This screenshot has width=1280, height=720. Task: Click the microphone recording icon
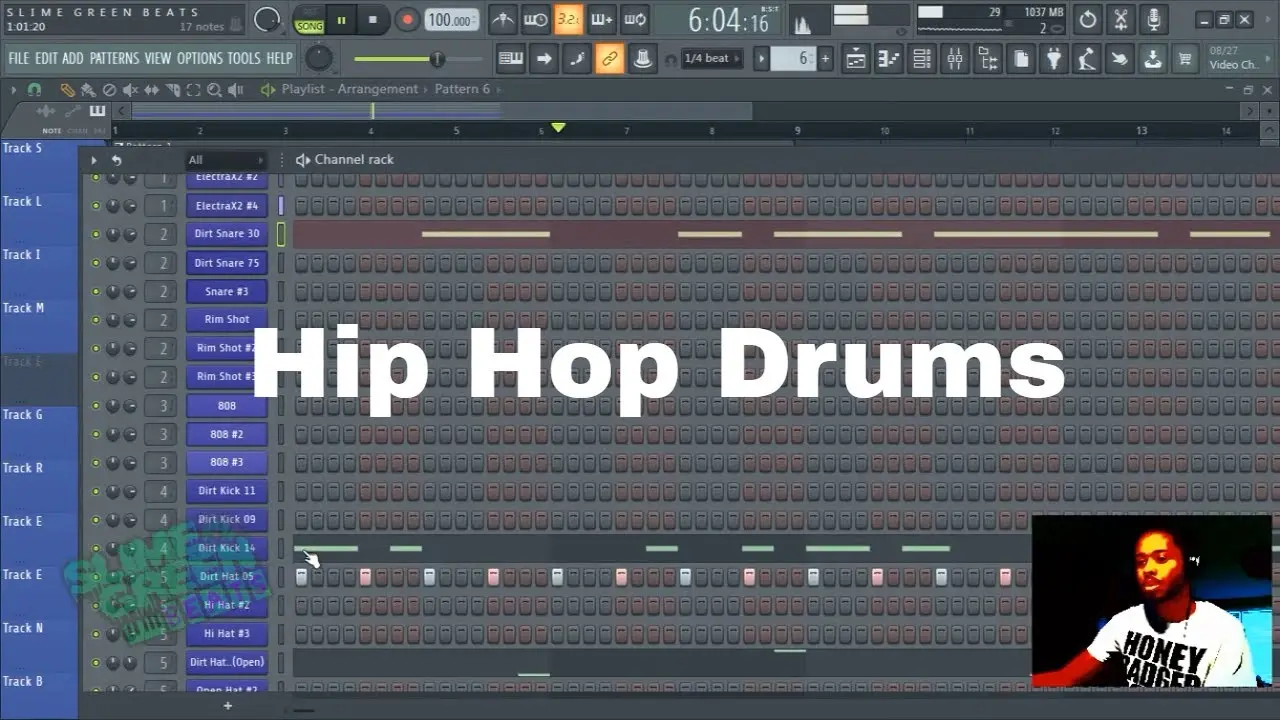click(x=1154, y=19)
